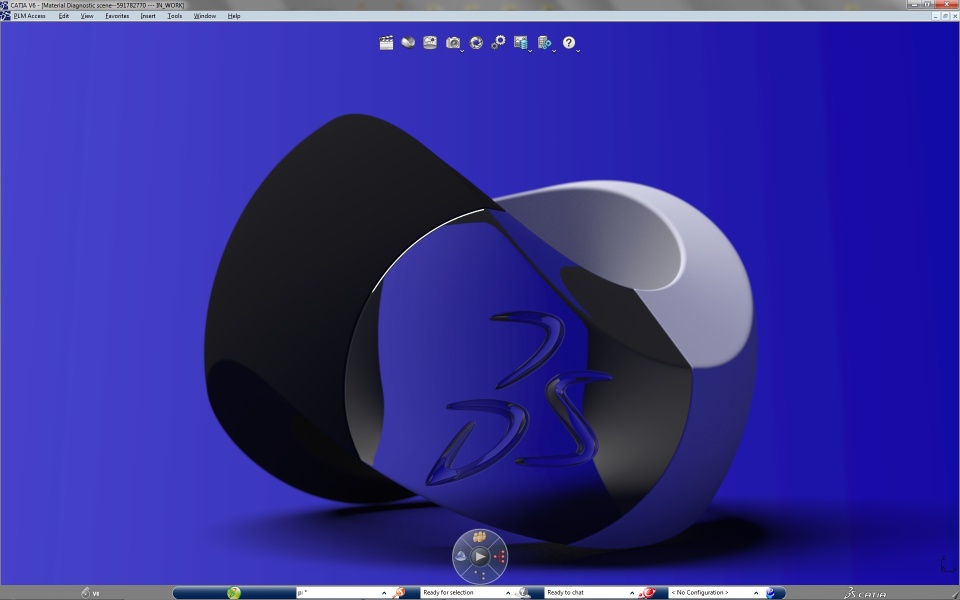Click the 3DS CATIA logo in the status bar
Viewport: 960px width, 600px height.
click(x=865, y=593)
